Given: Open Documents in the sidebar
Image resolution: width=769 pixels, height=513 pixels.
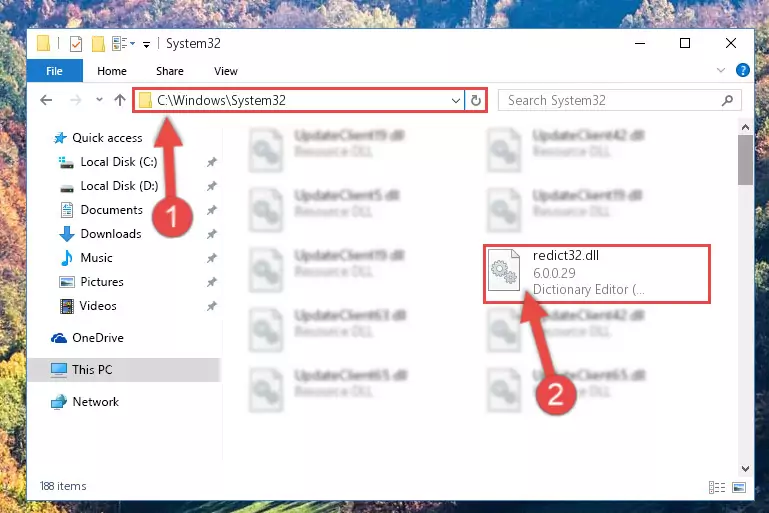Looking at the screenshot, I should [111, 210].
